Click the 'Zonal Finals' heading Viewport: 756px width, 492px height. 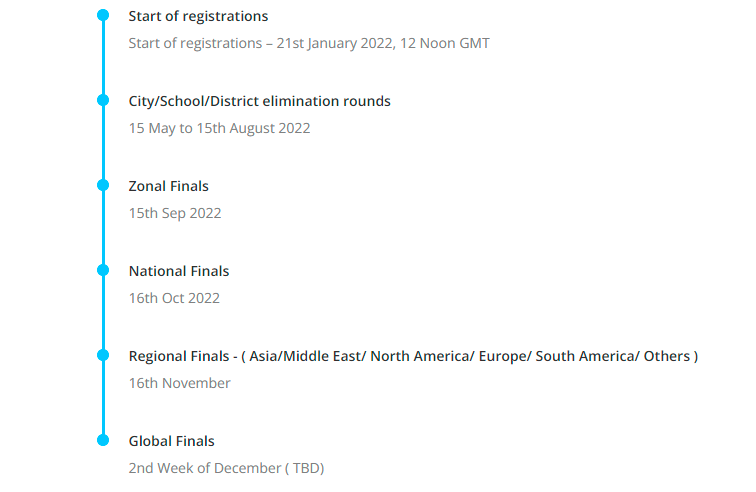[x=168, y=186]
